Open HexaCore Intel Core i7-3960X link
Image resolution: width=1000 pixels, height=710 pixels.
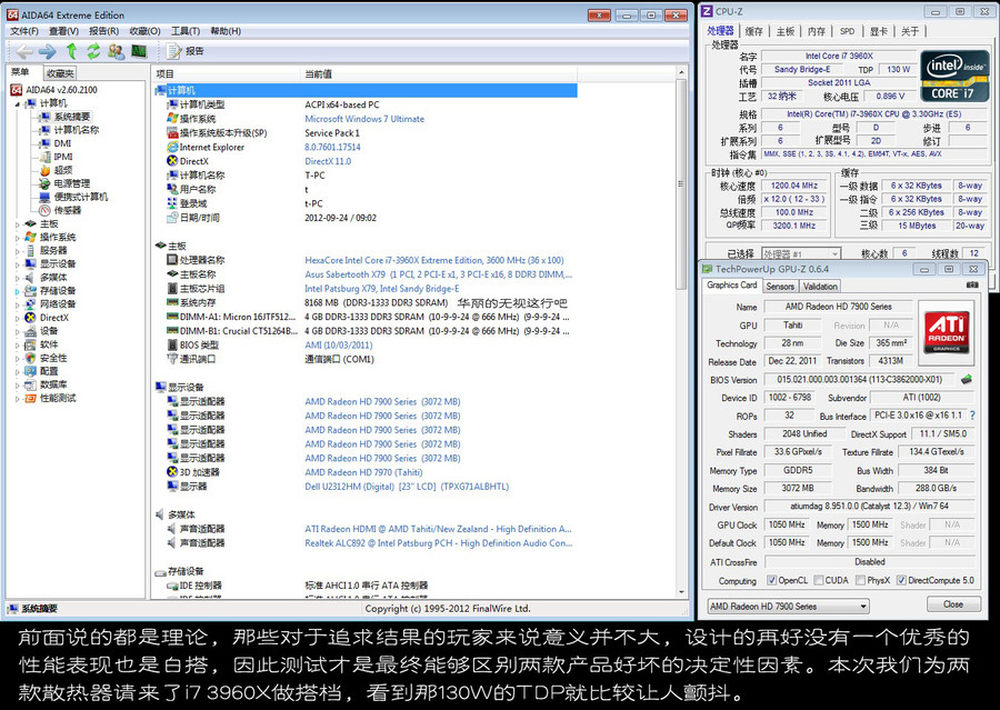click(x=434, y=260)
